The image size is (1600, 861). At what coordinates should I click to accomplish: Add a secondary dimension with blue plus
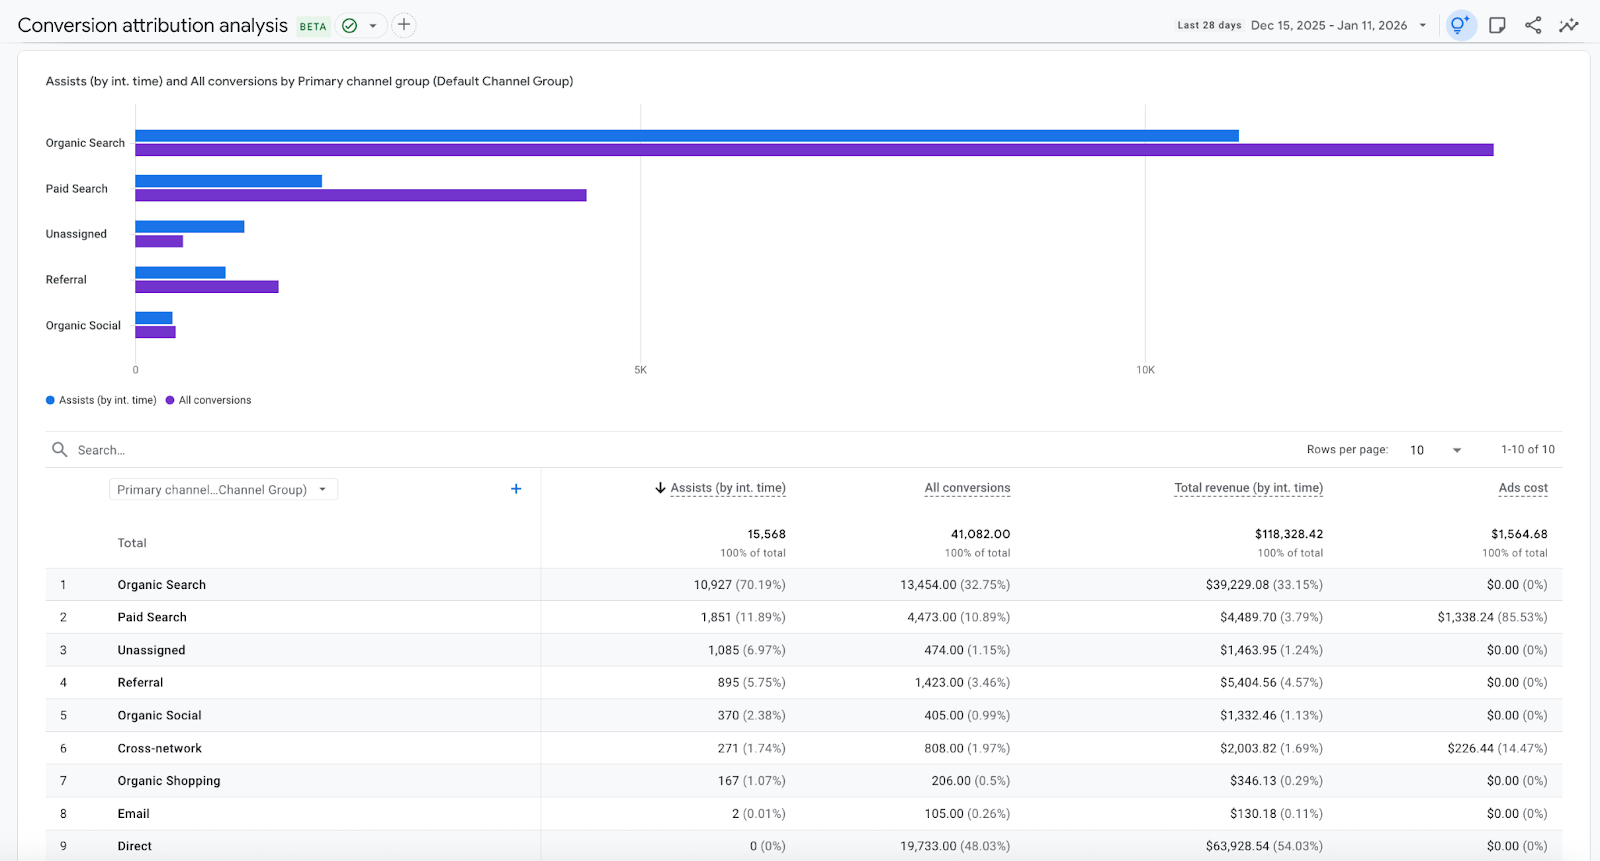[516, 489]
